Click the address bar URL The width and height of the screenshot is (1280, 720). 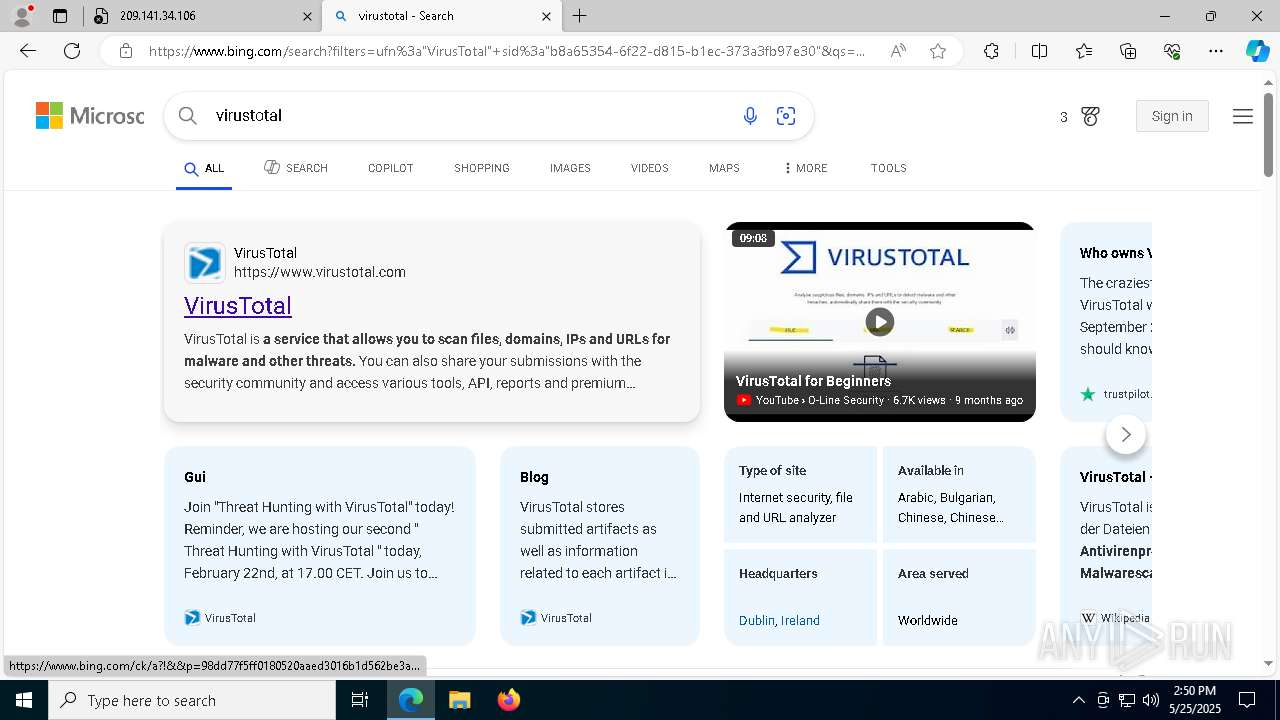coord(507,51)
